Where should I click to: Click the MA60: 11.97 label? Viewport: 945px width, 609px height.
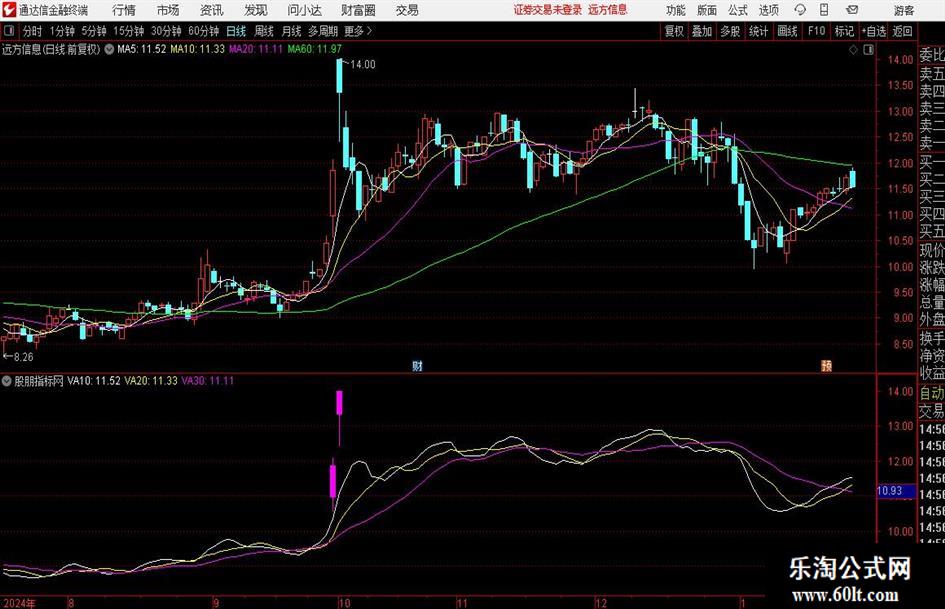coord(315,49)
